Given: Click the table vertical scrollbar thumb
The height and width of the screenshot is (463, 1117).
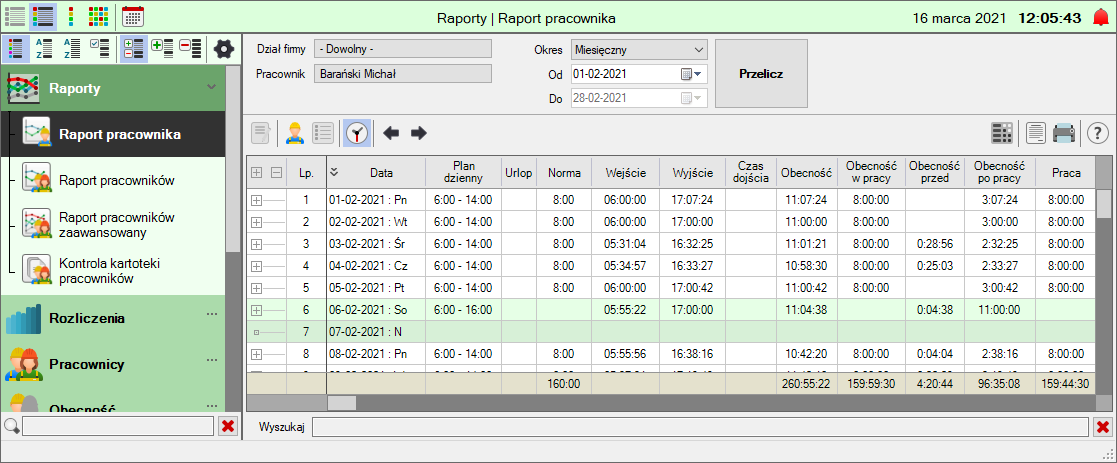Looking at the screenshot, I should (x=1103, y=204).
